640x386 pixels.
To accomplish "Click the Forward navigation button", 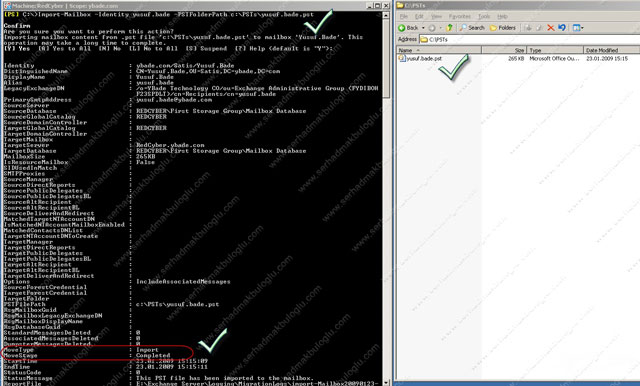I will click(432, 28).
